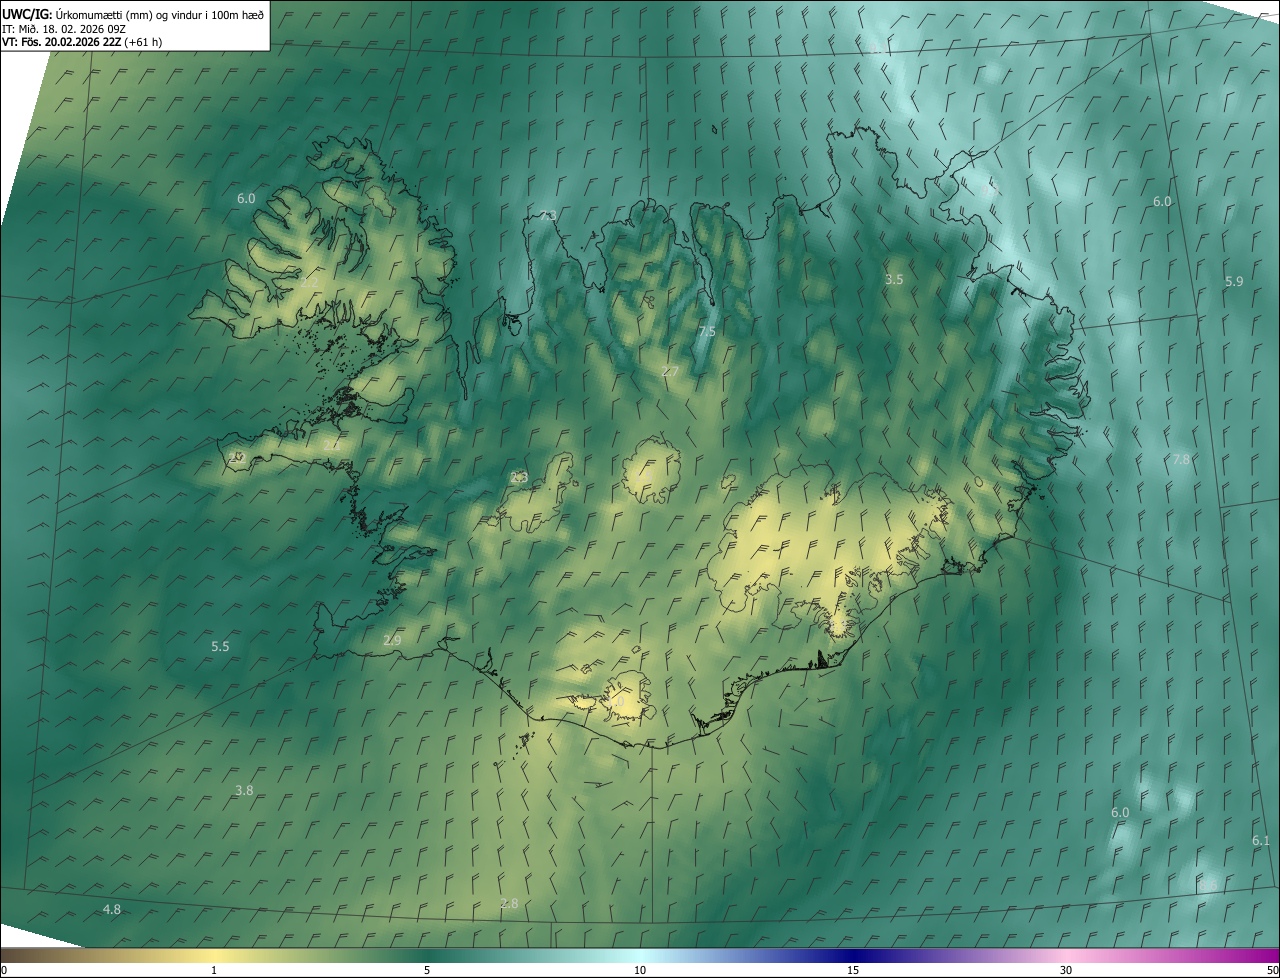The width and height of the screenshot is (1280, 978).
Task: Click the "5.9" value label
Action: [x=1234, y=282]
